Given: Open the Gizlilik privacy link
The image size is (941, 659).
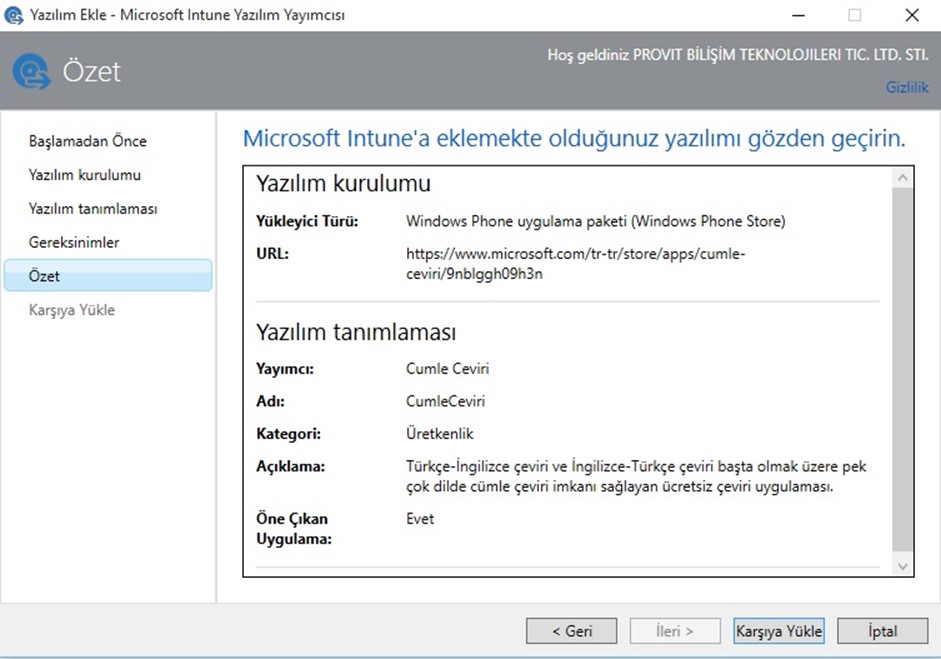Looking at the screenshot, I should [x=907, y=88].
